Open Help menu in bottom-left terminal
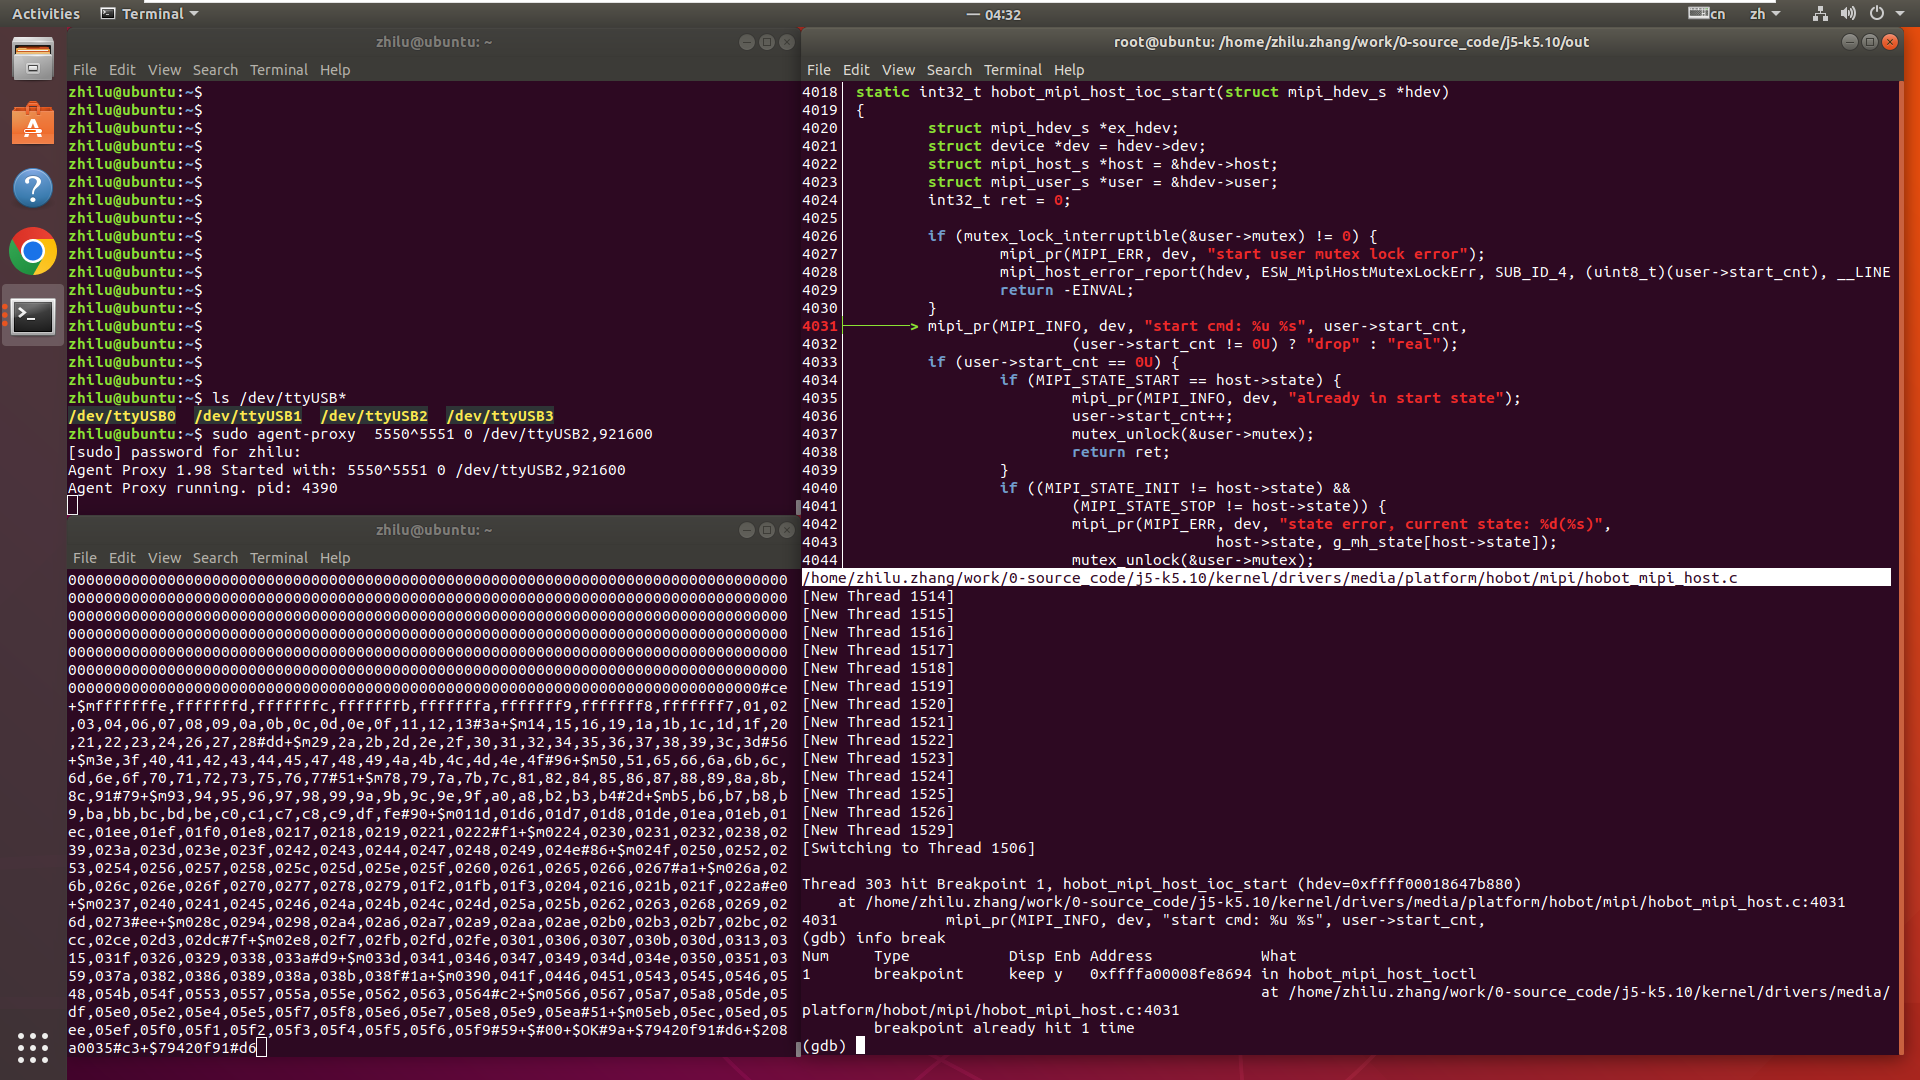1920x1080 pixels. [x=335, y=558]
